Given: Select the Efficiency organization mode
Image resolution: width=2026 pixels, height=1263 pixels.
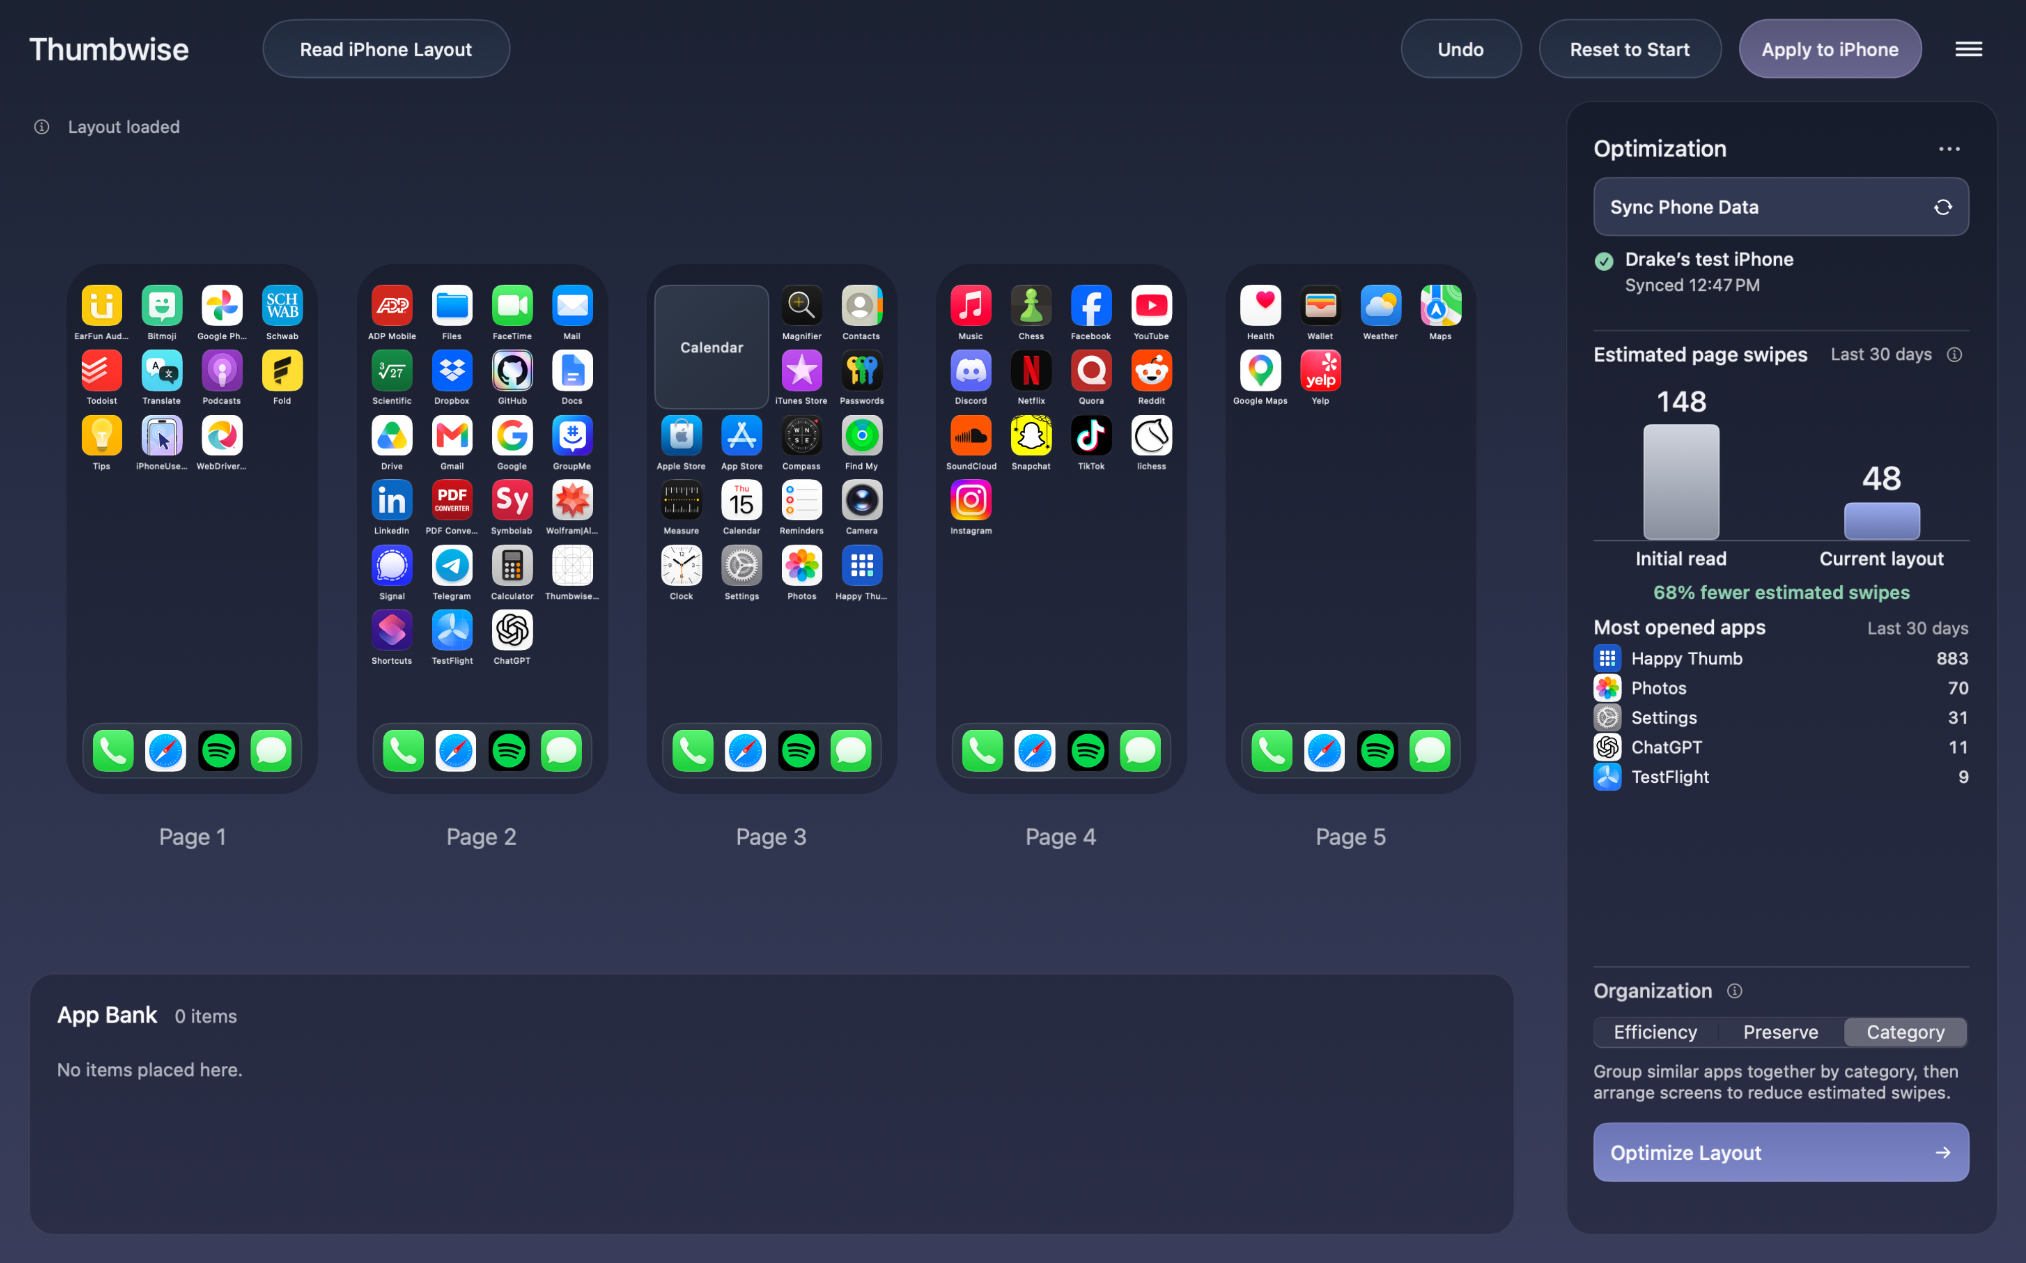Looking at the screenshot, I should [1656, 1033].
